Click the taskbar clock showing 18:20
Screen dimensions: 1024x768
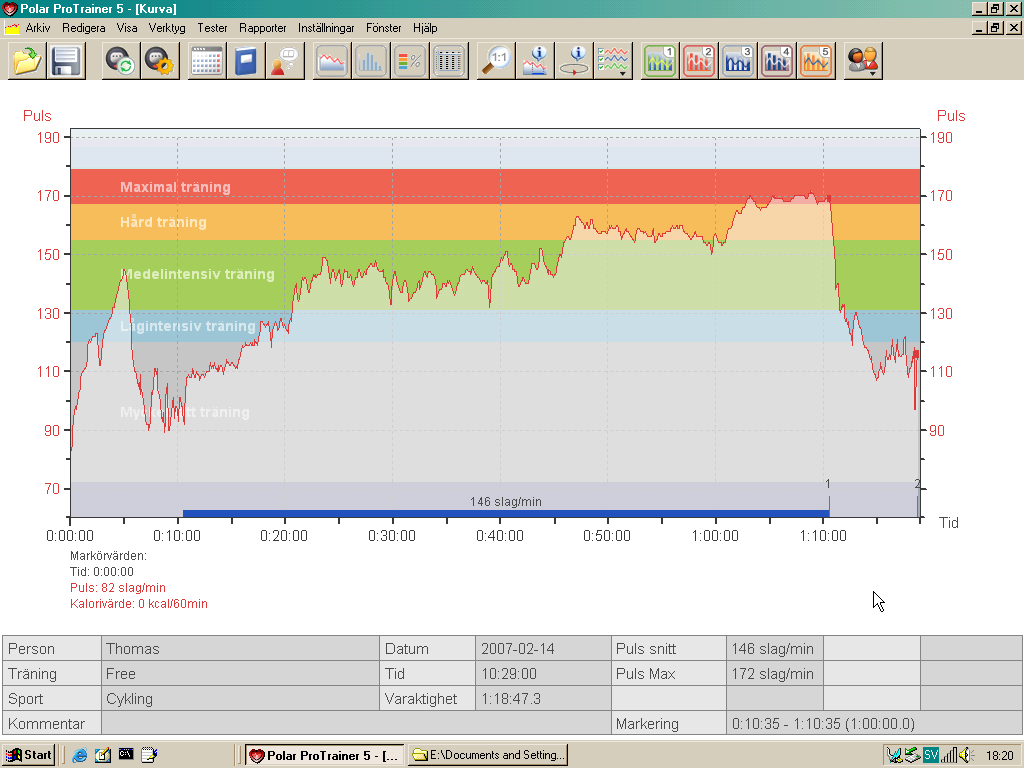click(1000, 756)
